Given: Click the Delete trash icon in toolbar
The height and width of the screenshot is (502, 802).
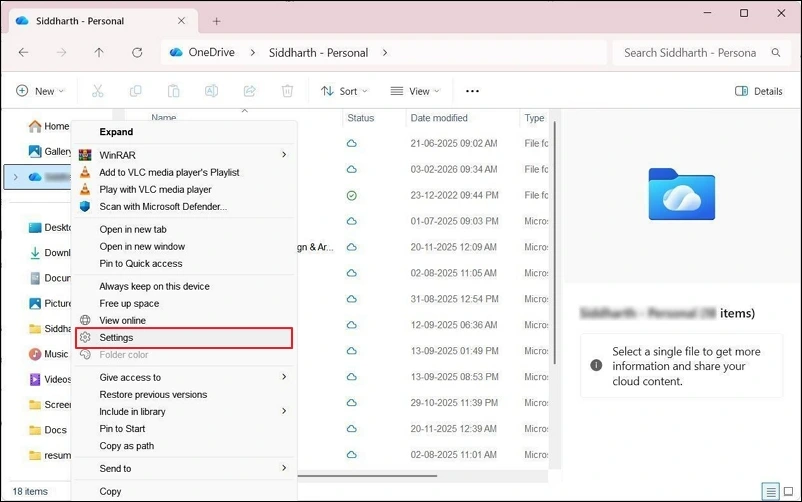Looking at the screenshot, I should pyautogui.click(x=287, y=91).
